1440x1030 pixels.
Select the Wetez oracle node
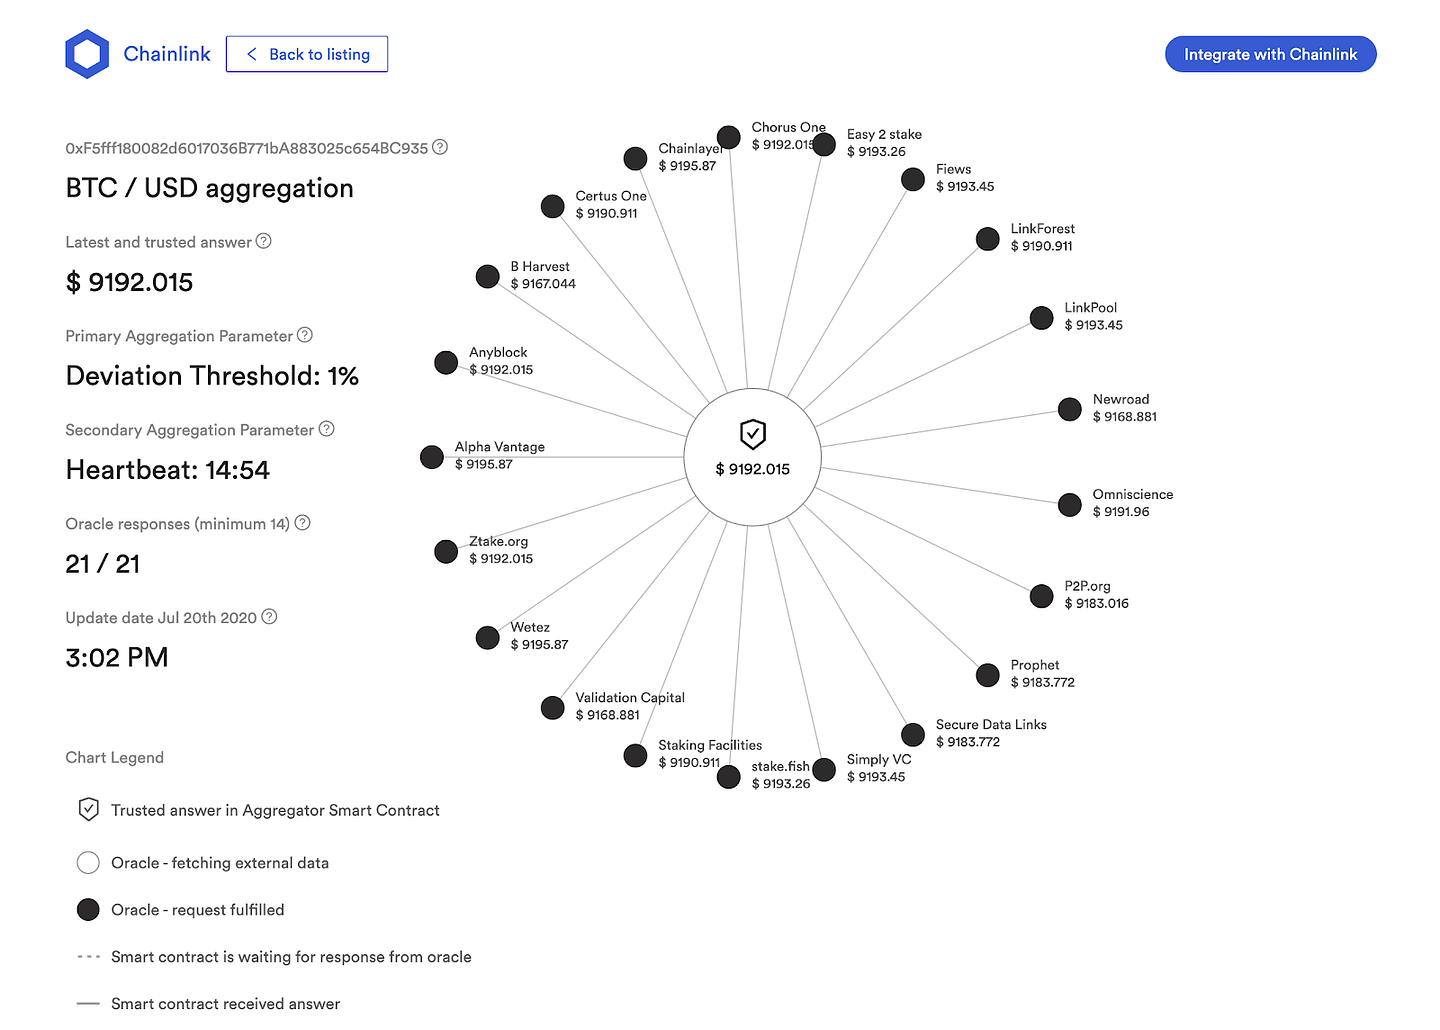488,638
